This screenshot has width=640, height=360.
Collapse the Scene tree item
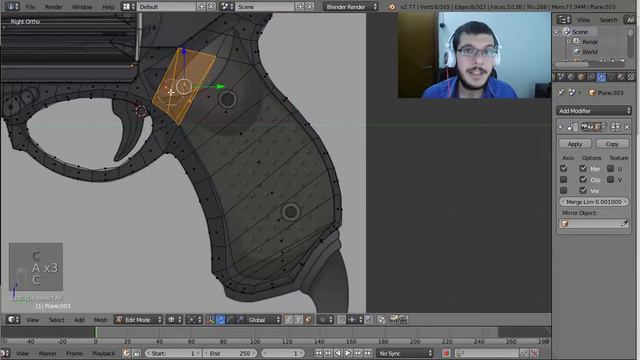click(x=557, y=31)
